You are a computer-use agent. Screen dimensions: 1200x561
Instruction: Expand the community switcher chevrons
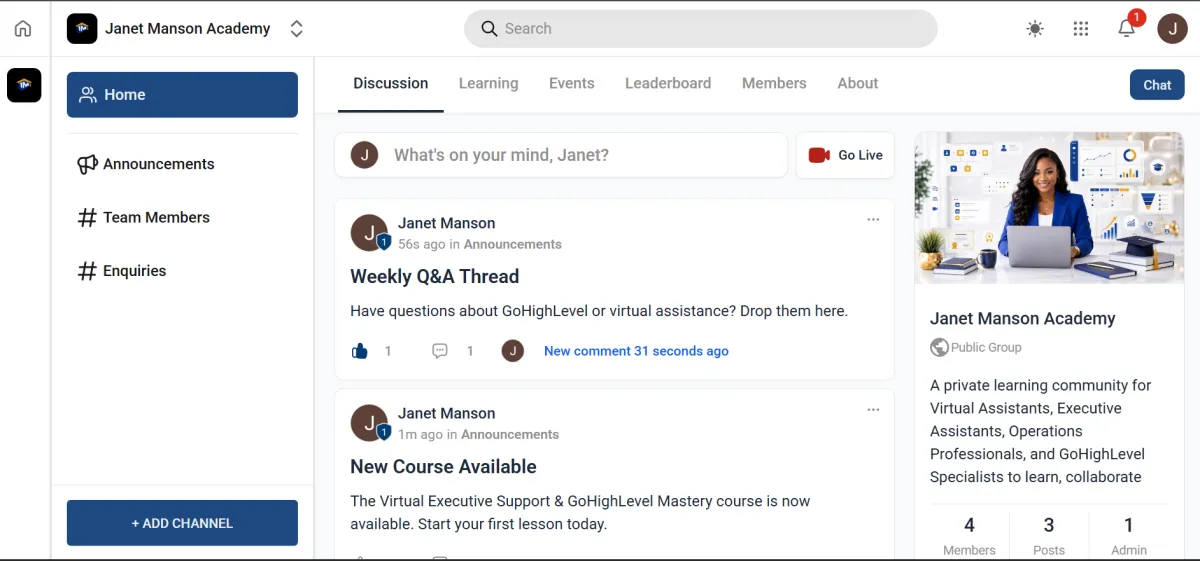click(x=296, y=29)
